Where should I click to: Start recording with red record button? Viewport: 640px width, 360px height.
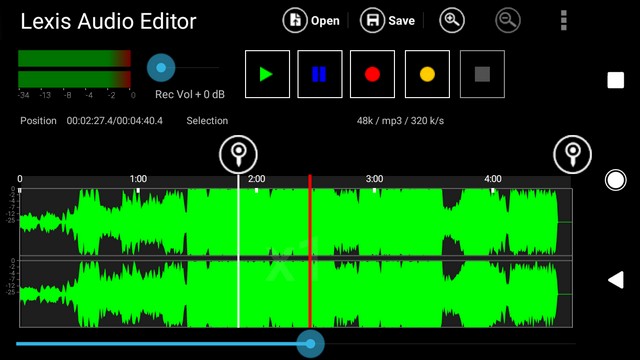pyautogui.click(x=372, y=74)
